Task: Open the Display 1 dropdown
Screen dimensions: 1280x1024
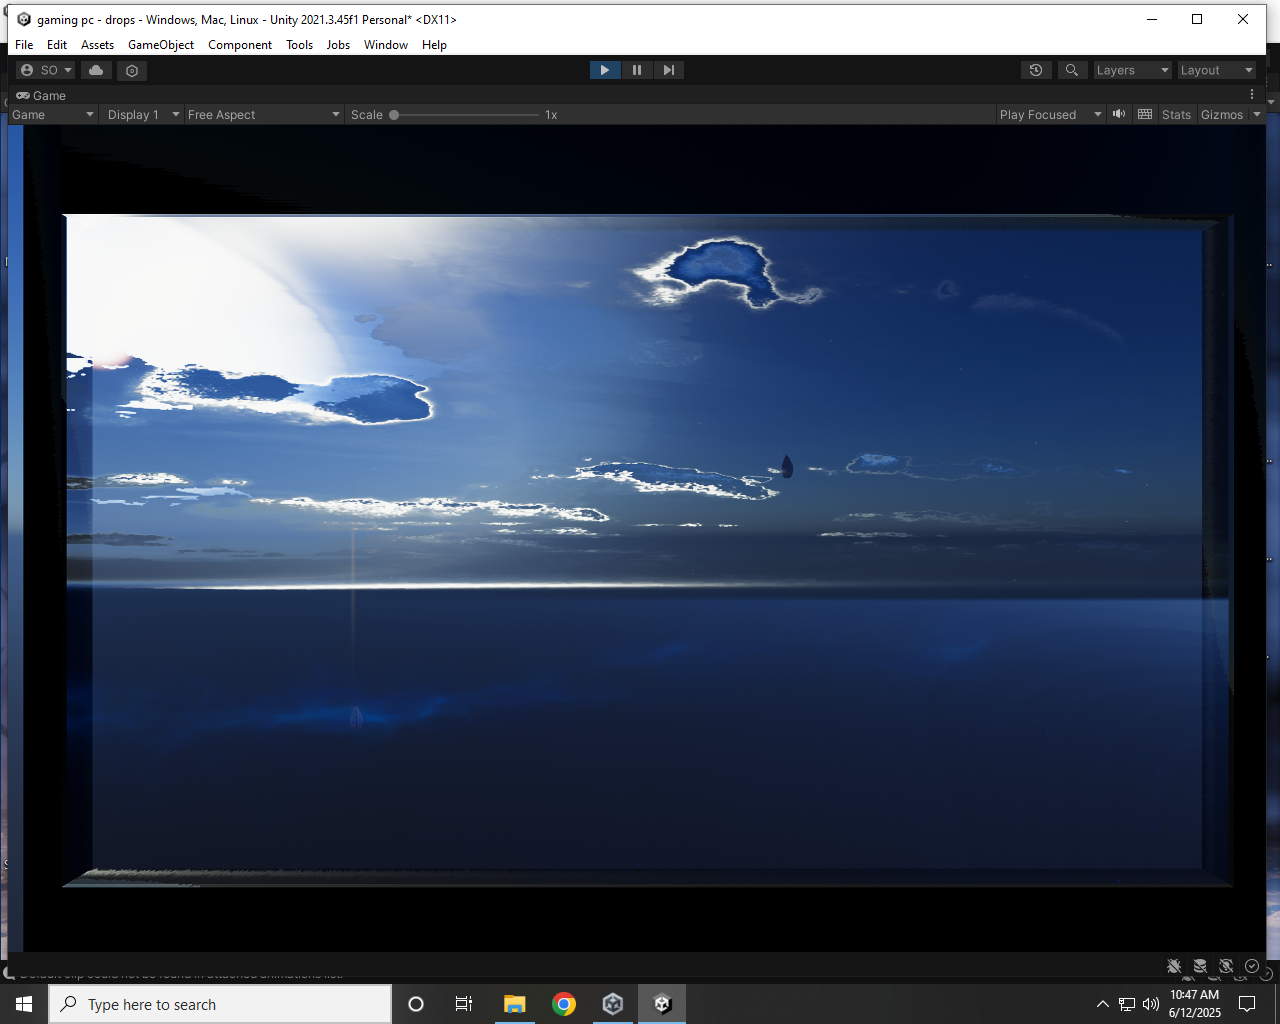Action: pos(141,114)
